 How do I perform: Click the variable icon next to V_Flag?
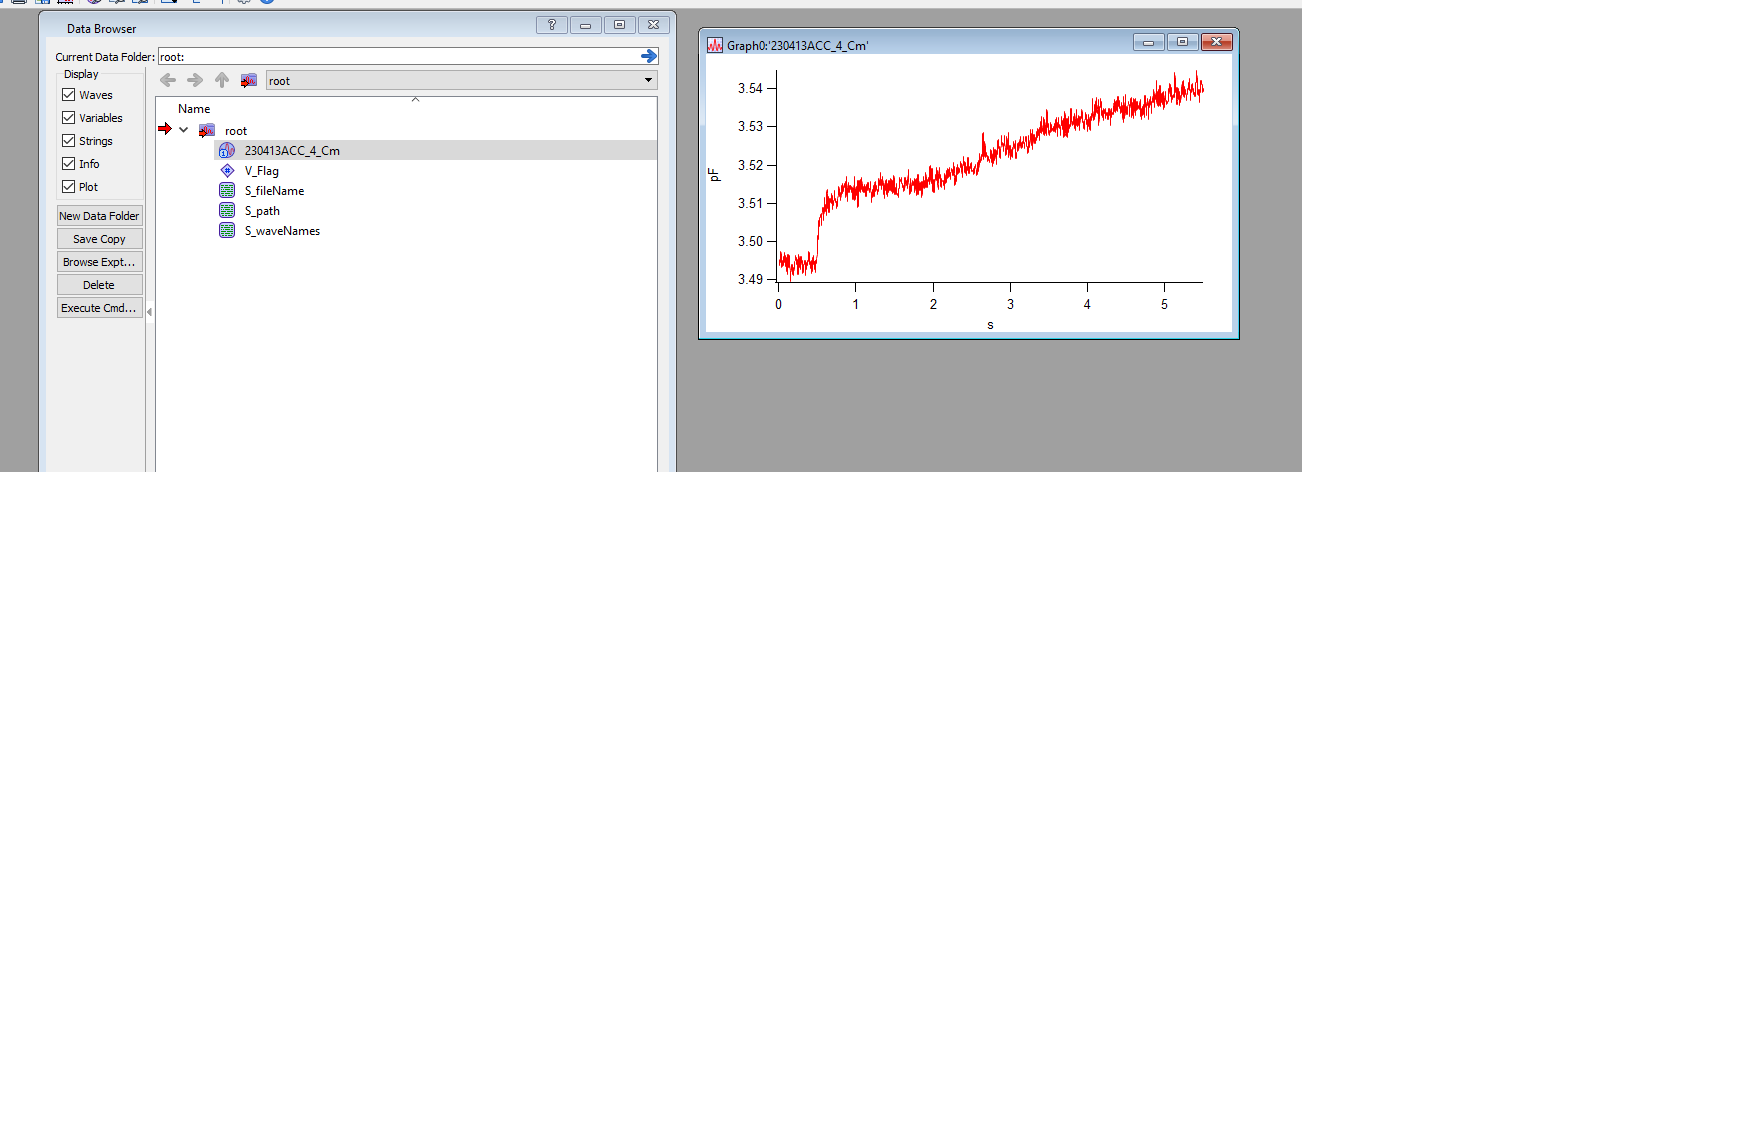227,170
